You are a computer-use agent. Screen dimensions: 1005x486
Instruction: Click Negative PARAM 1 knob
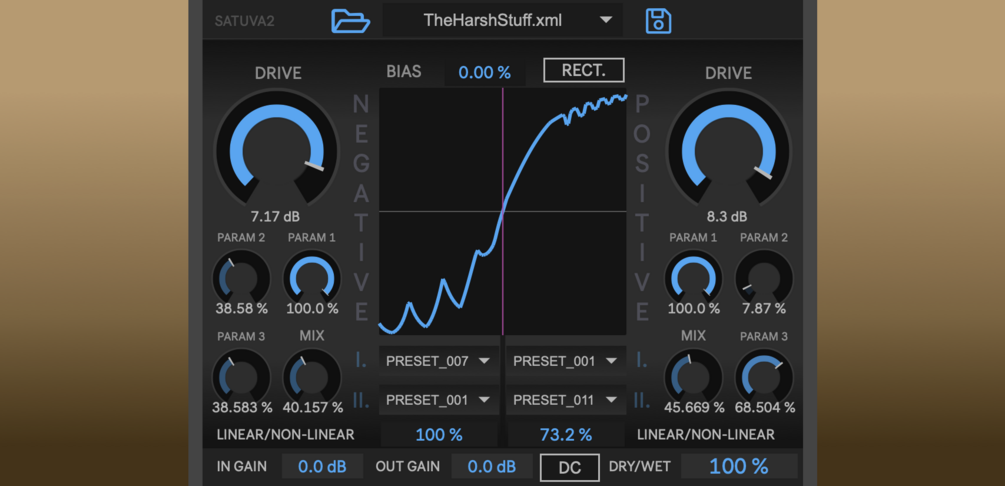pyautogui.click(x=312, y=278)
